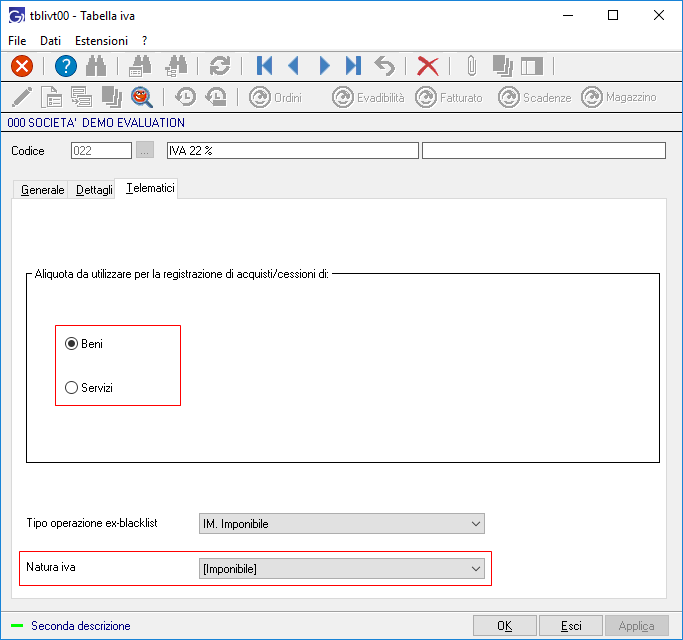The height and width of the screenshot is (640, 683).
Task: Click the tblivt00 application icon in title bar
Action: point(17,16)
